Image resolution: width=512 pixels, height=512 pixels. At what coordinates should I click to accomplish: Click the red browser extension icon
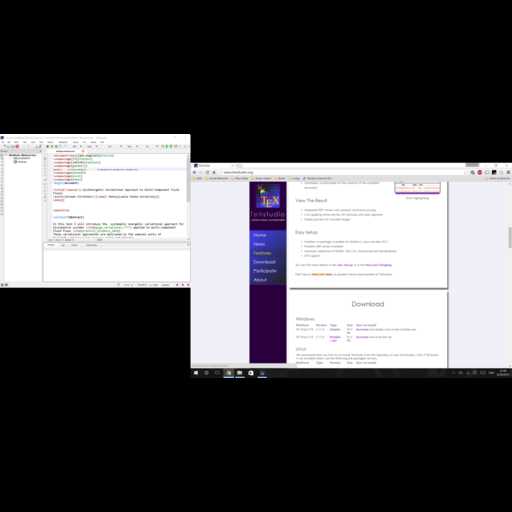point(480,172)
